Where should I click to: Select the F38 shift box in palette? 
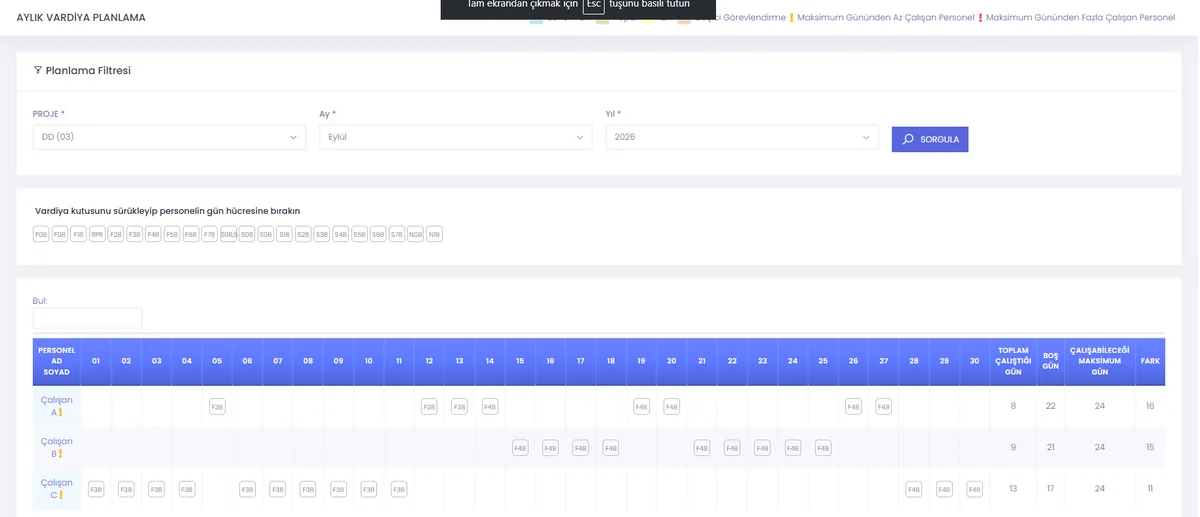tap(134, 234)
